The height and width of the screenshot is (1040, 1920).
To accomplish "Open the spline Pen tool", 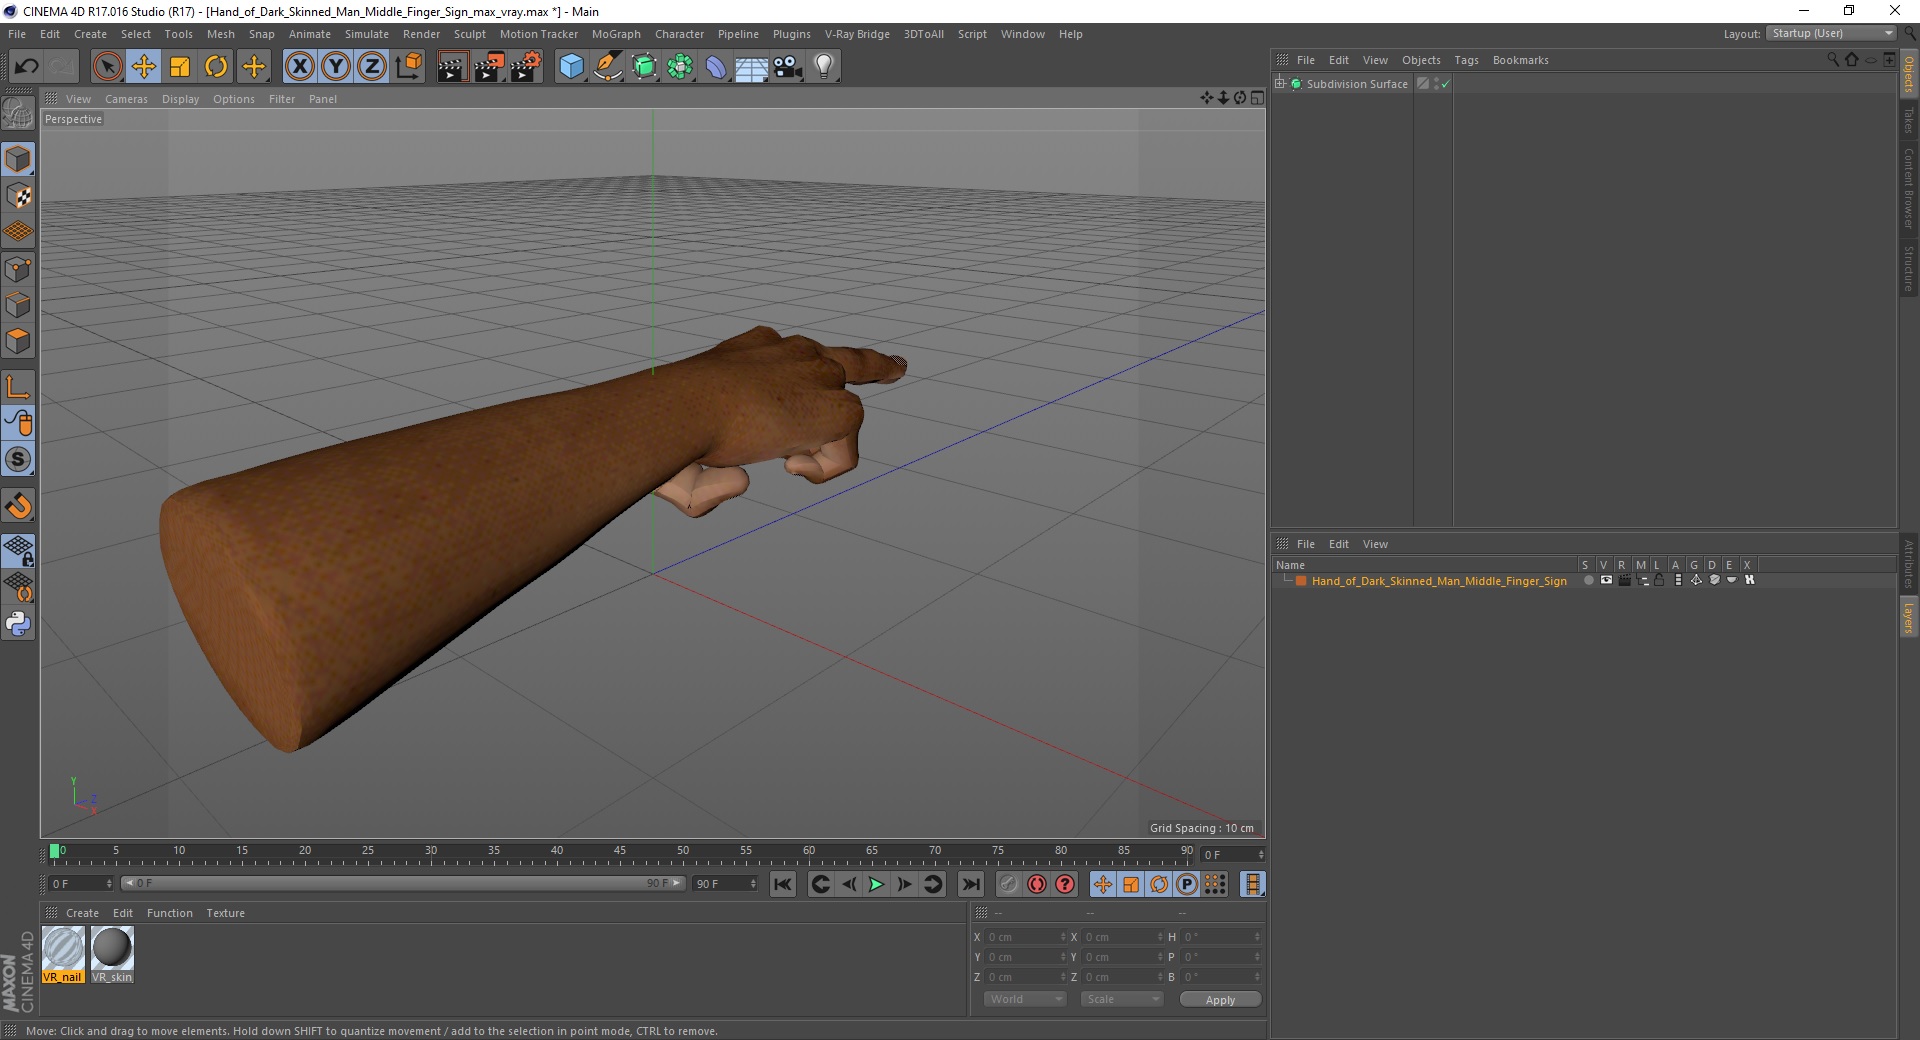I will click(608, 67).
